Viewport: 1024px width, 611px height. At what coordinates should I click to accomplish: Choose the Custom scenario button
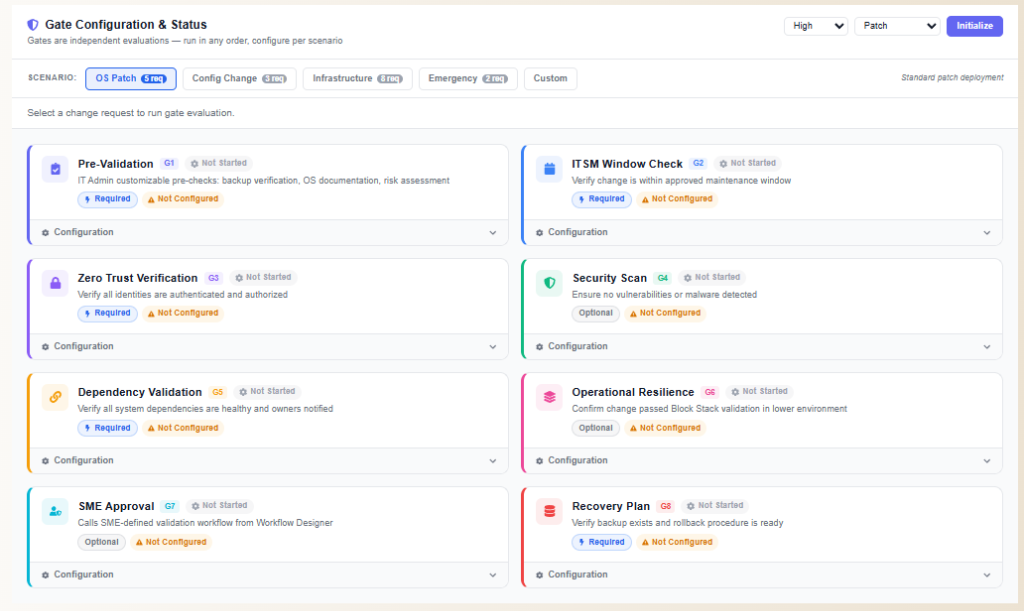tap(550, 79)
